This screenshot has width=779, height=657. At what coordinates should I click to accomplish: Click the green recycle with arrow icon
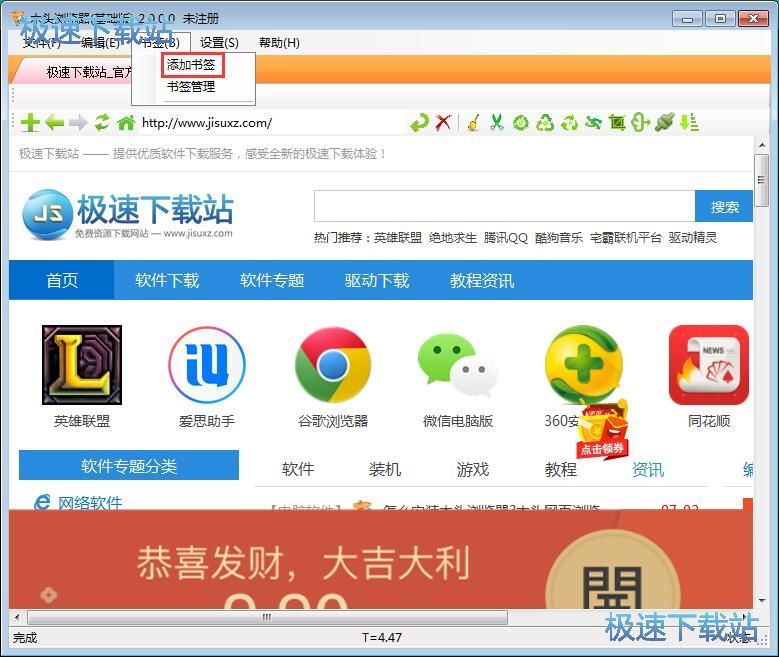569,122
